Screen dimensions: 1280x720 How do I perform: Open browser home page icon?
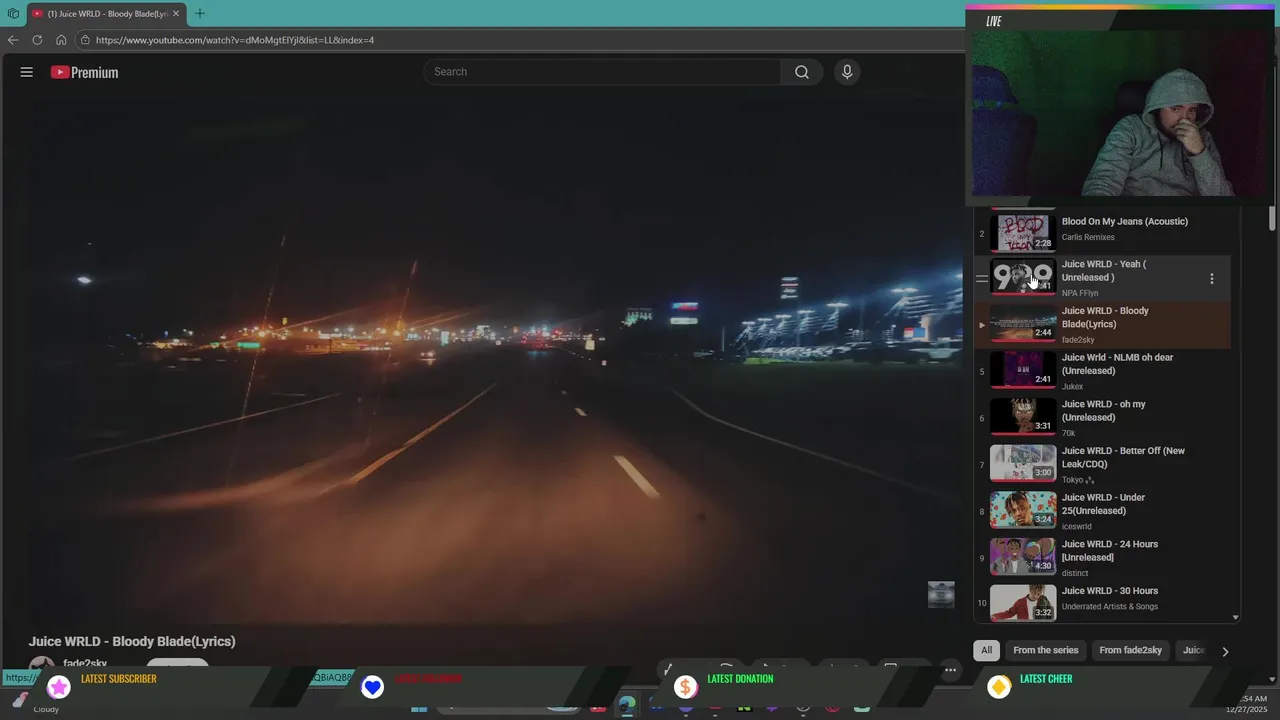(x=61, y=40)
